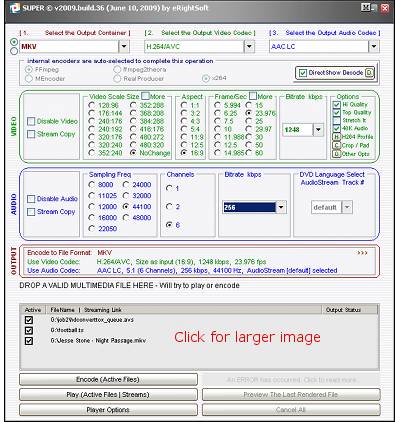The width and height of the screenshot is (395, 422).
Task: Select 25 frames per second
Action: pos(249,121)
